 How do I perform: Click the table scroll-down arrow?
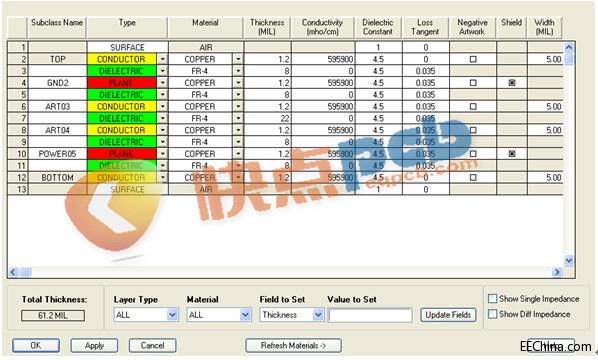(x=569, y=260)
